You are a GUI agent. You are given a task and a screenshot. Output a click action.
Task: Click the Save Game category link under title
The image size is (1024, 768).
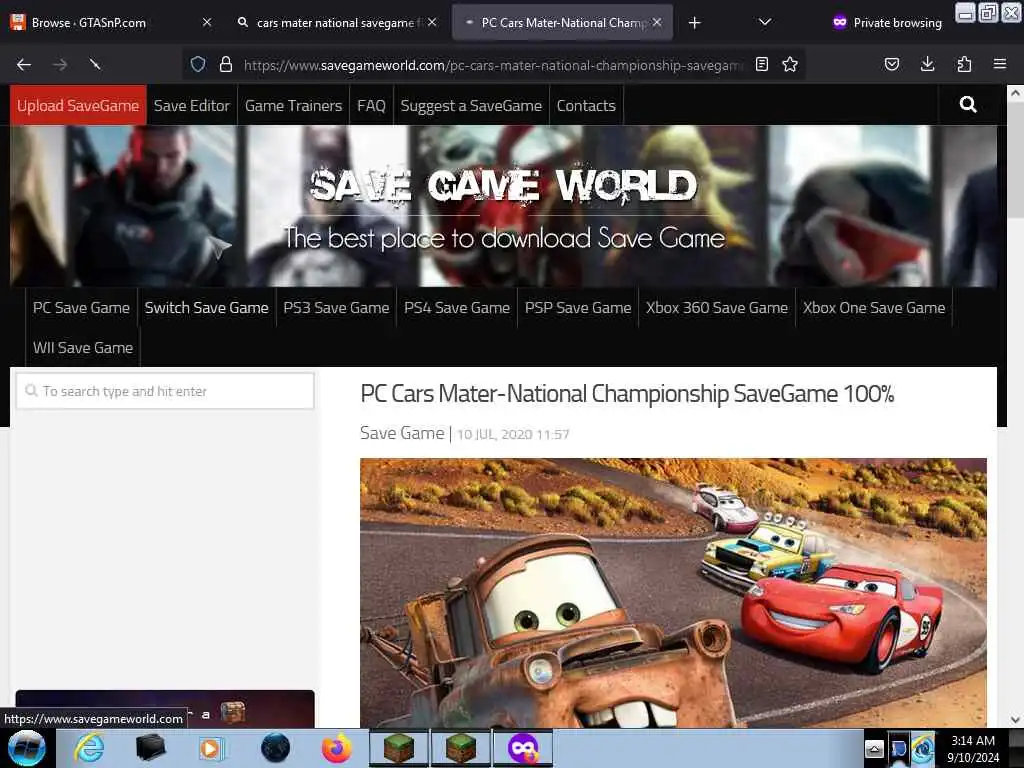tap(402, 433)
